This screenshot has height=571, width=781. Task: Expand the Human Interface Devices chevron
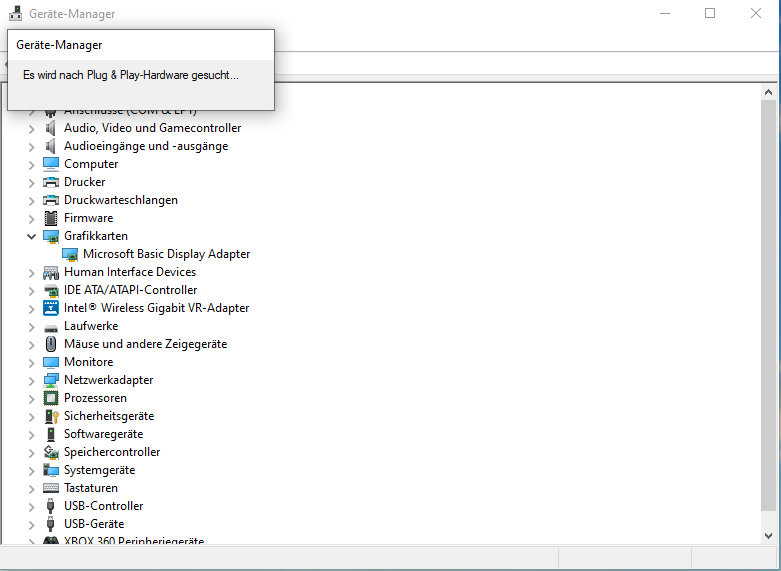pos(31,273)
